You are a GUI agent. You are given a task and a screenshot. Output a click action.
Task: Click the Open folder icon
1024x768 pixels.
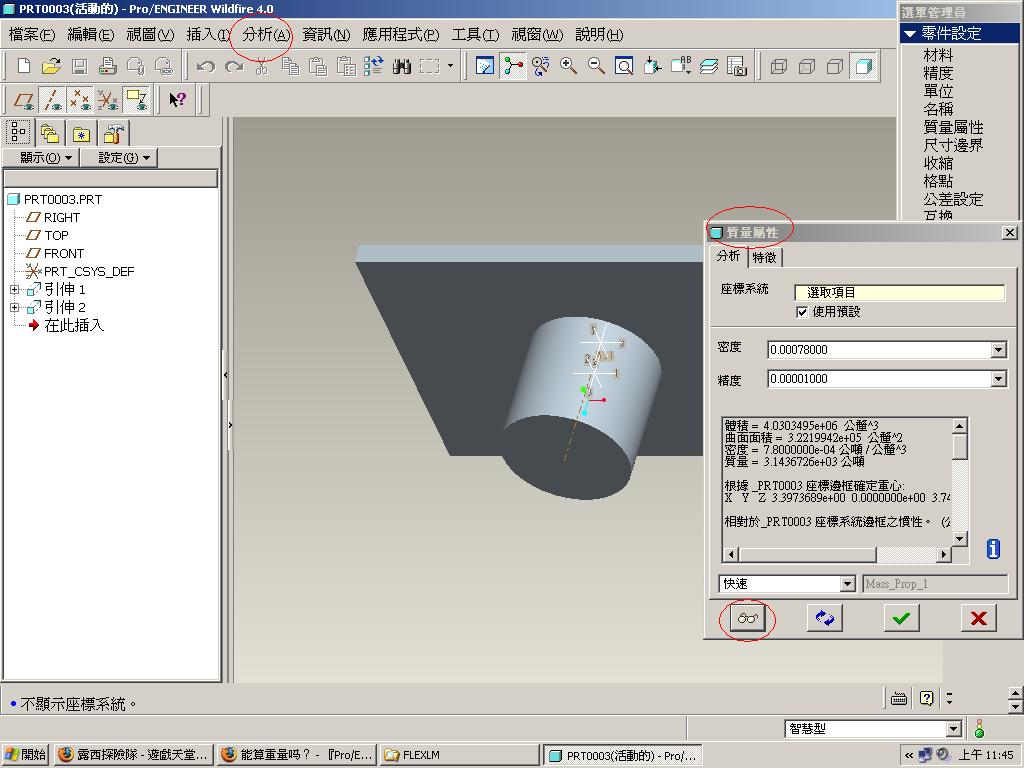point(52,66)
